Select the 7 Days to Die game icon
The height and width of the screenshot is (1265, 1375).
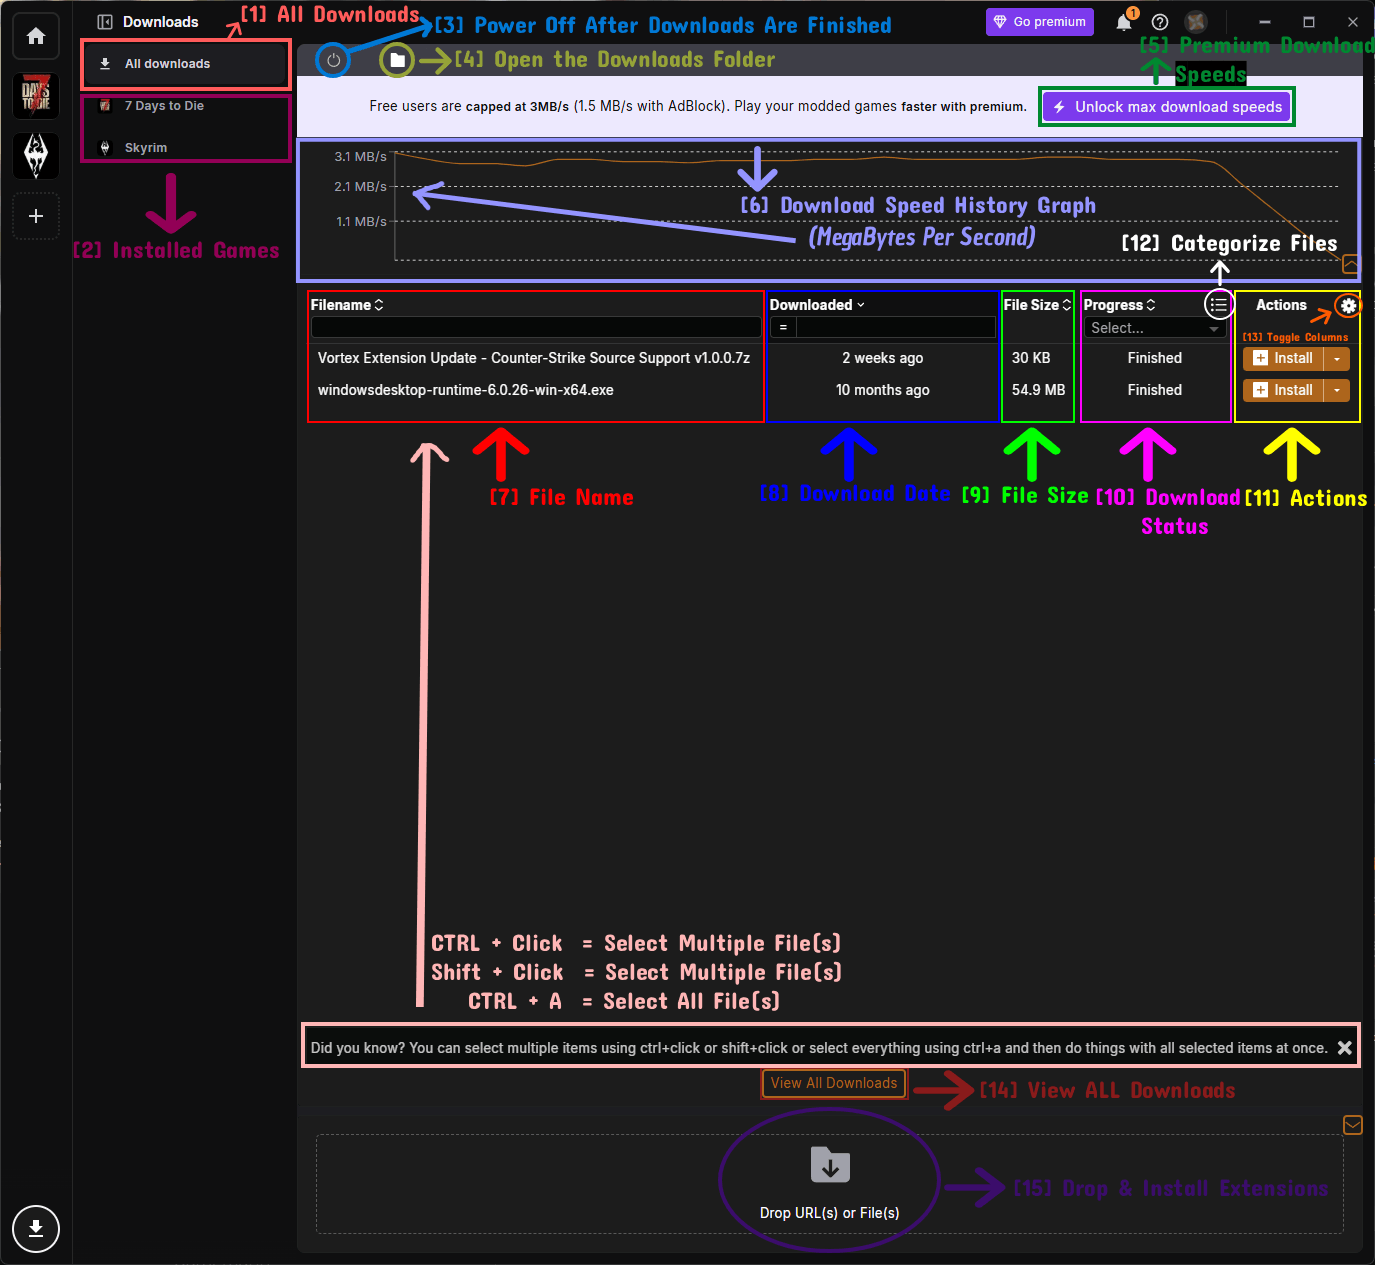coord(36,96)
